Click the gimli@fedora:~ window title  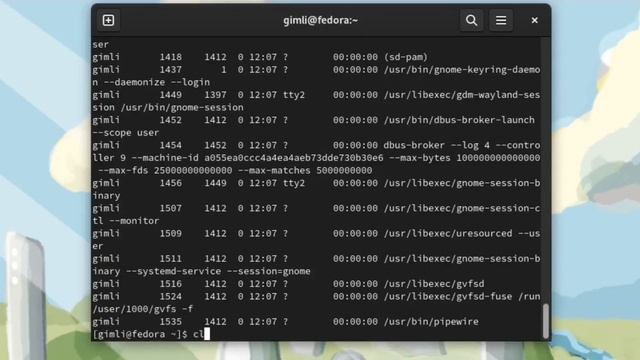click(x=320, y=20)
